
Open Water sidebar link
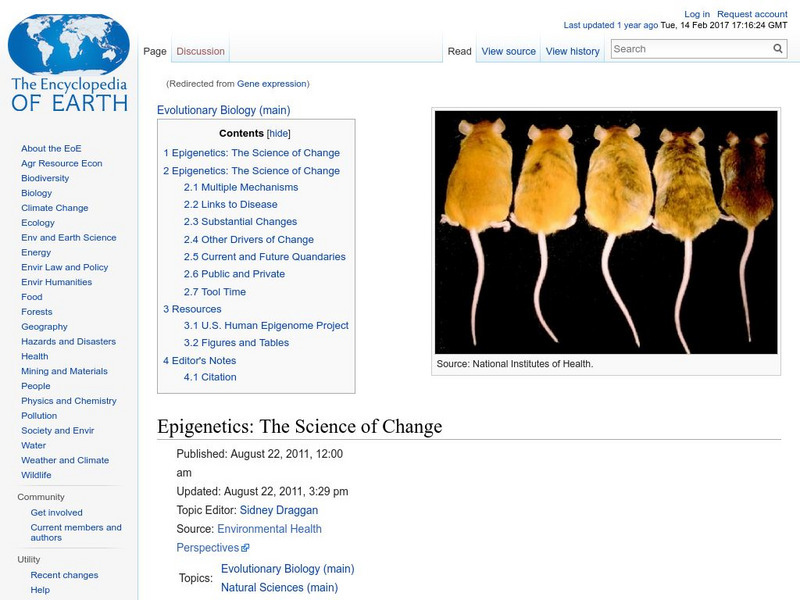[x=34, y=445]
